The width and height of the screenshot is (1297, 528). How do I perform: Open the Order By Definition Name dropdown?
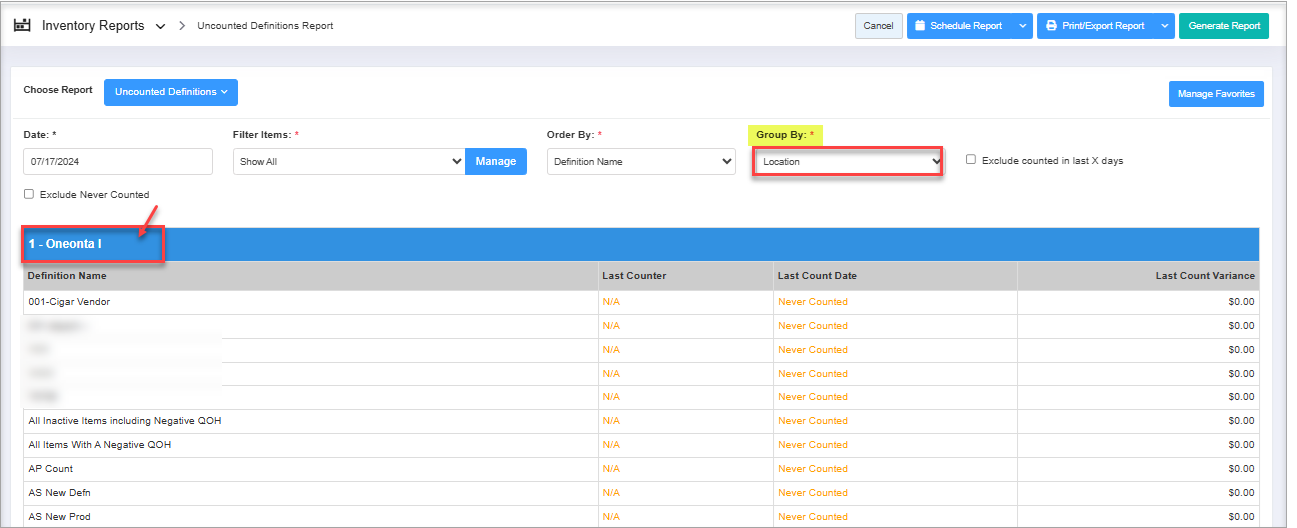(641, 162)
